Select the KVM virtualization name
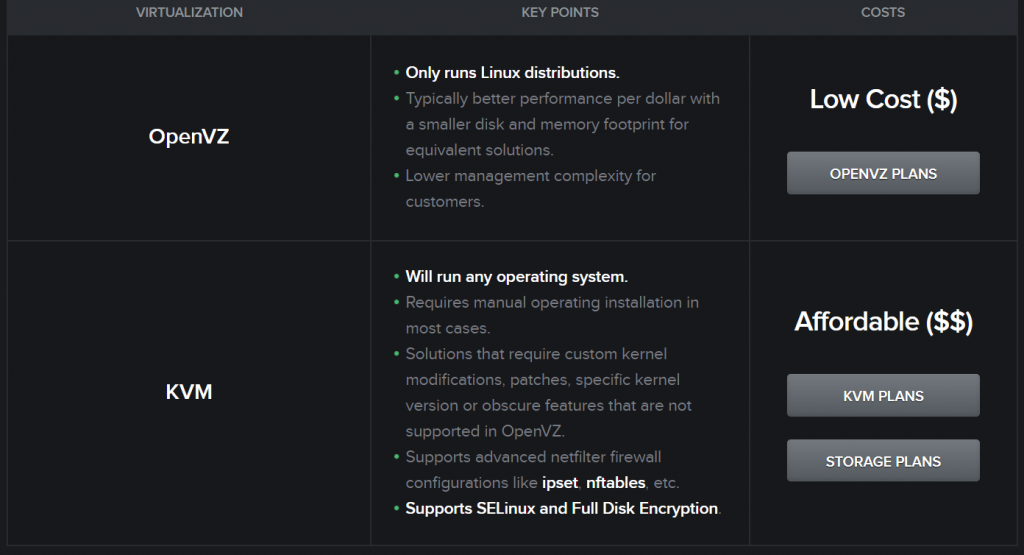 (189, 392)
